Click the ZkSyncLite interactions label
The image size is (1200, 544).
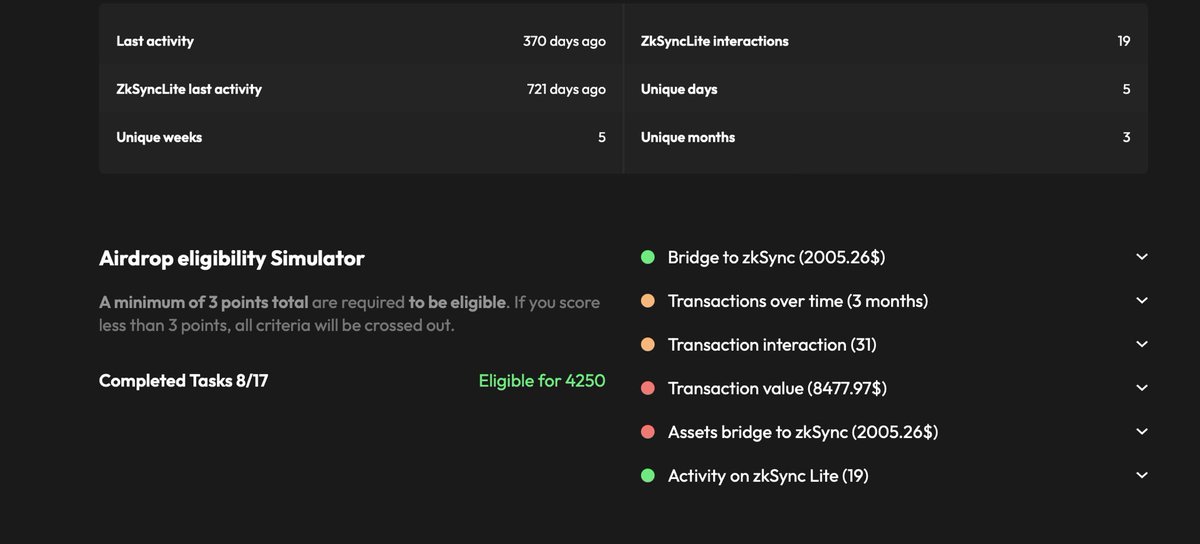point(715,42)
